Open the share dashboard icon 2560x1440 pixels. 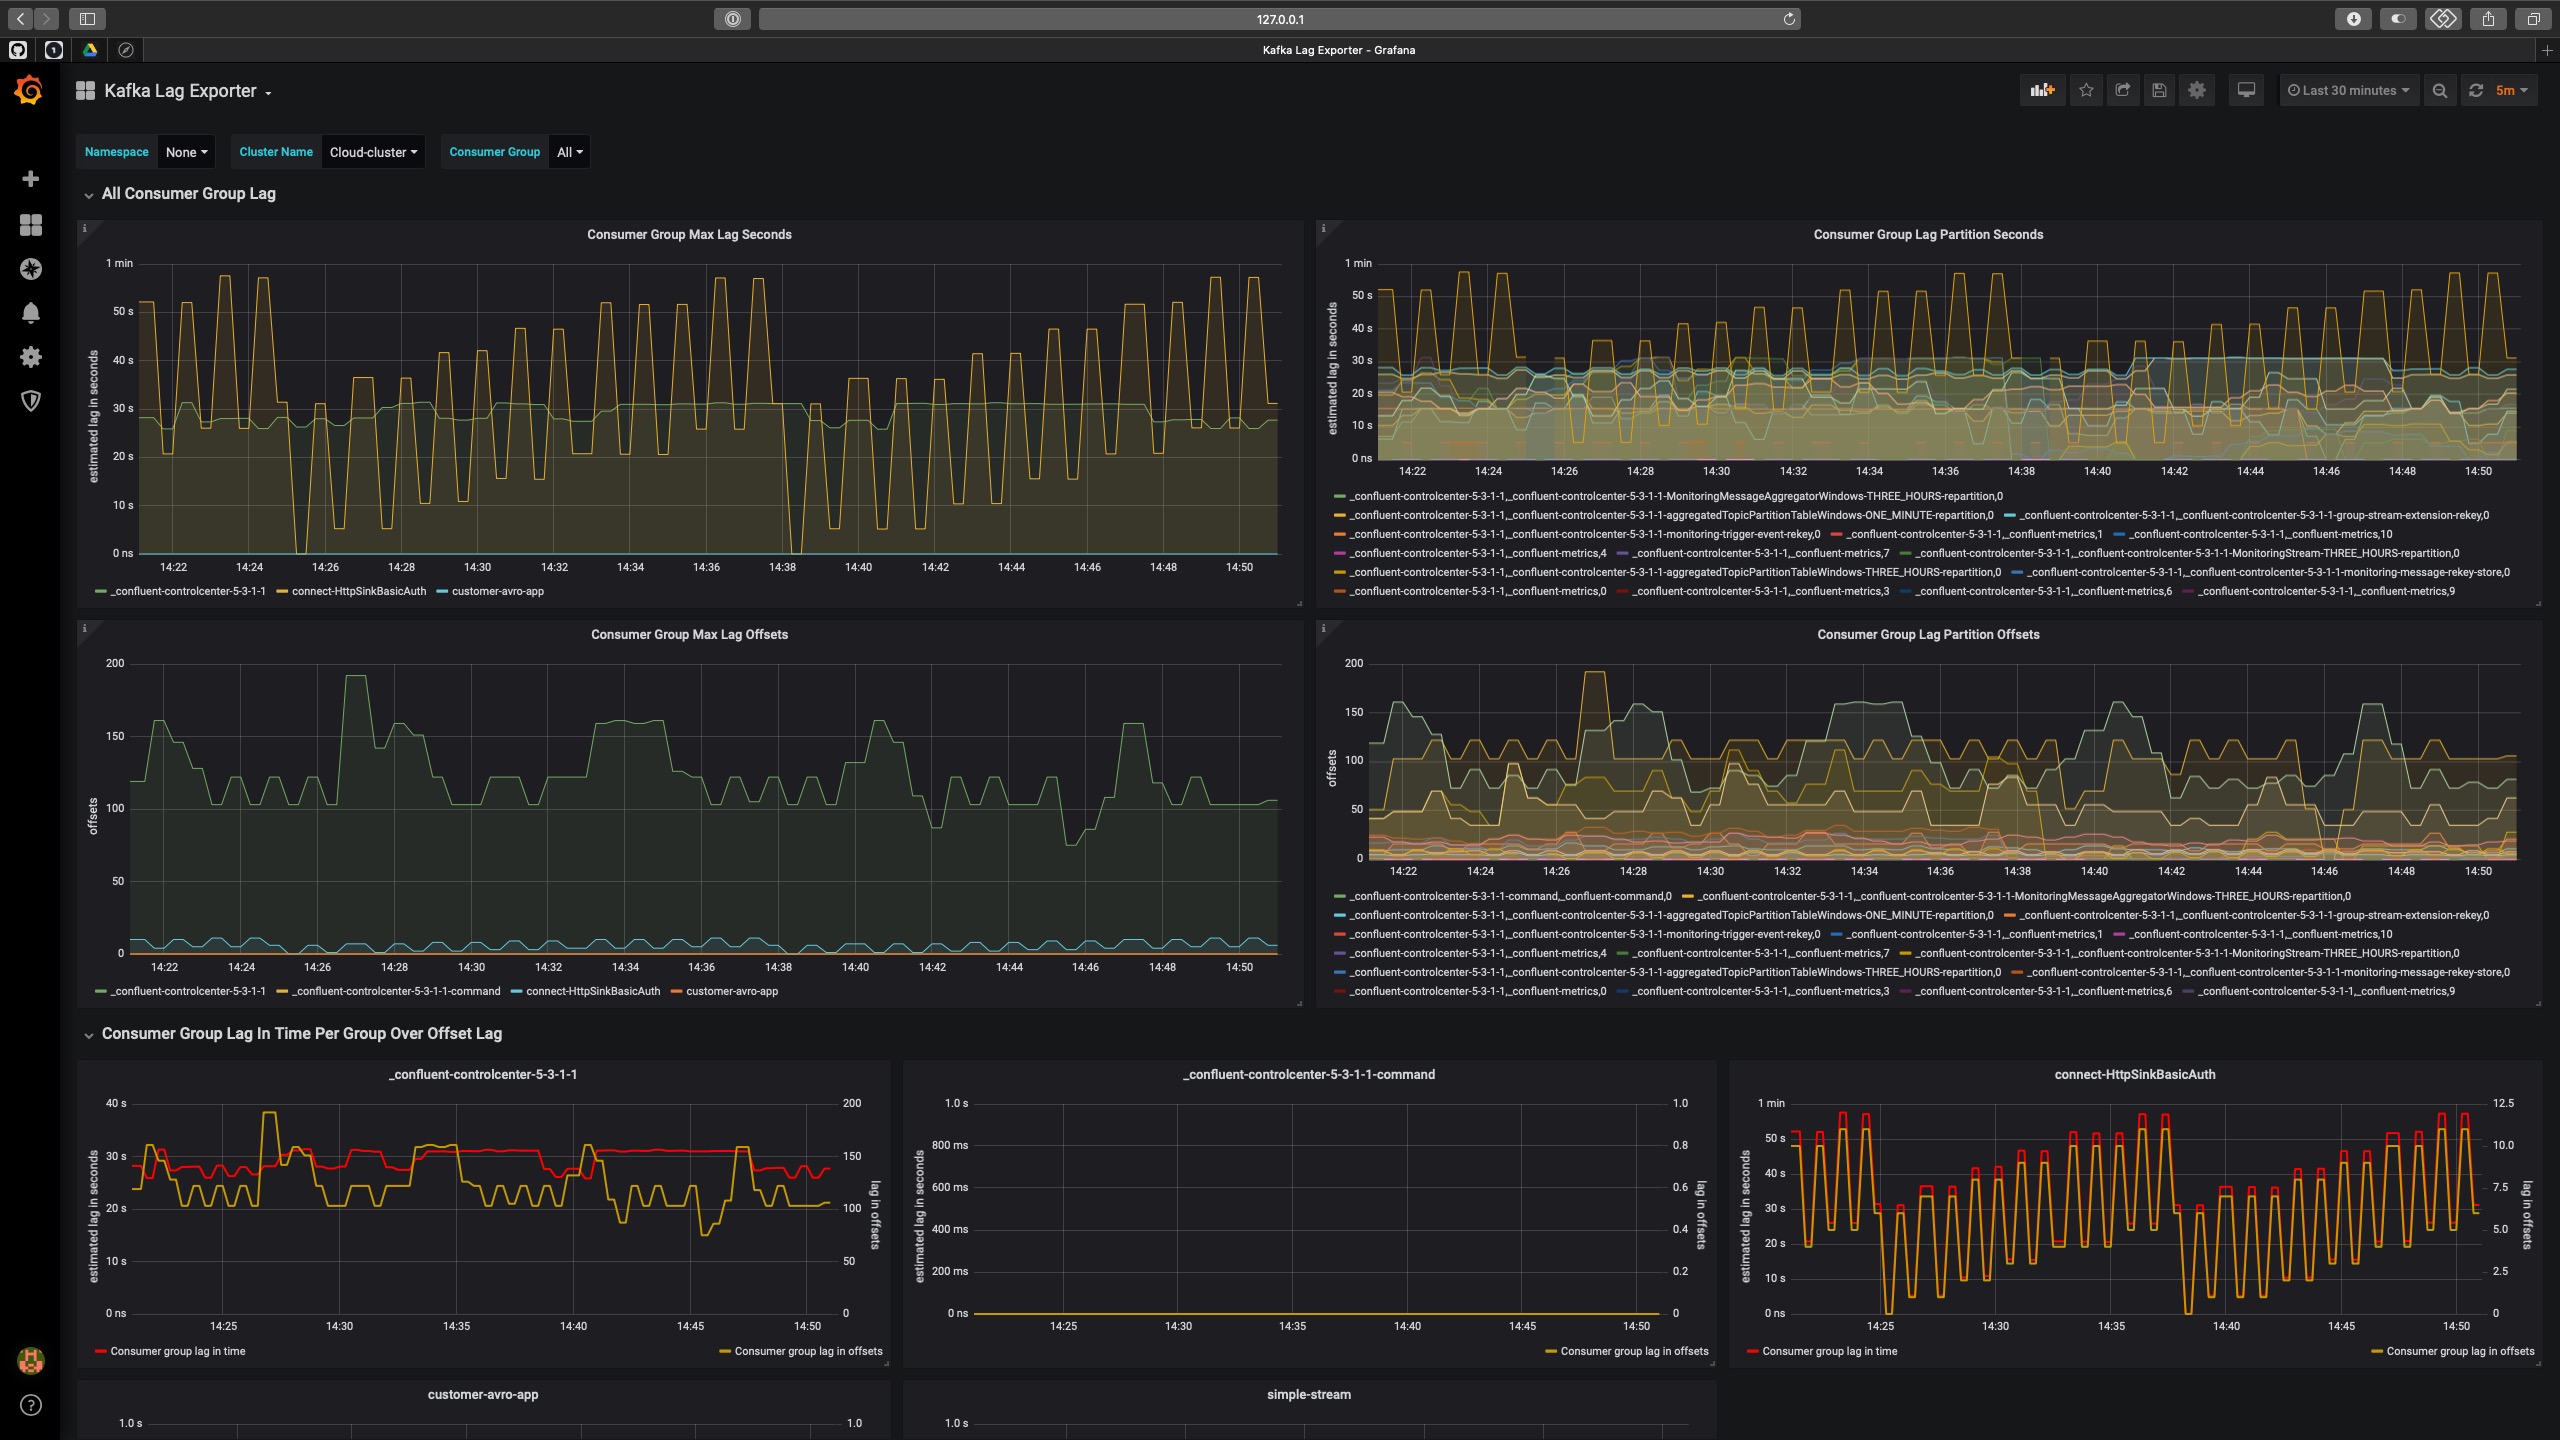coord(2123,90)
